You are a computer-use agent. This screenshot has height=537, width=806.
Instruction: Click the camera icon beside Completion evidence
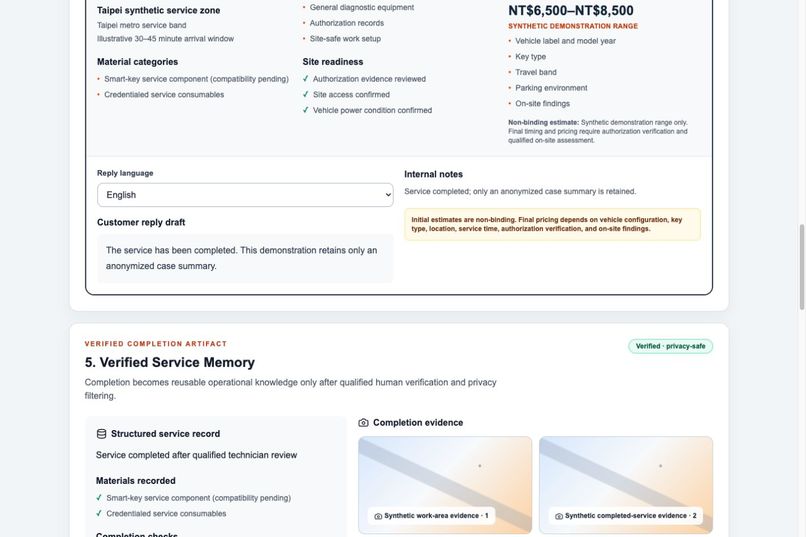point(363,423)
